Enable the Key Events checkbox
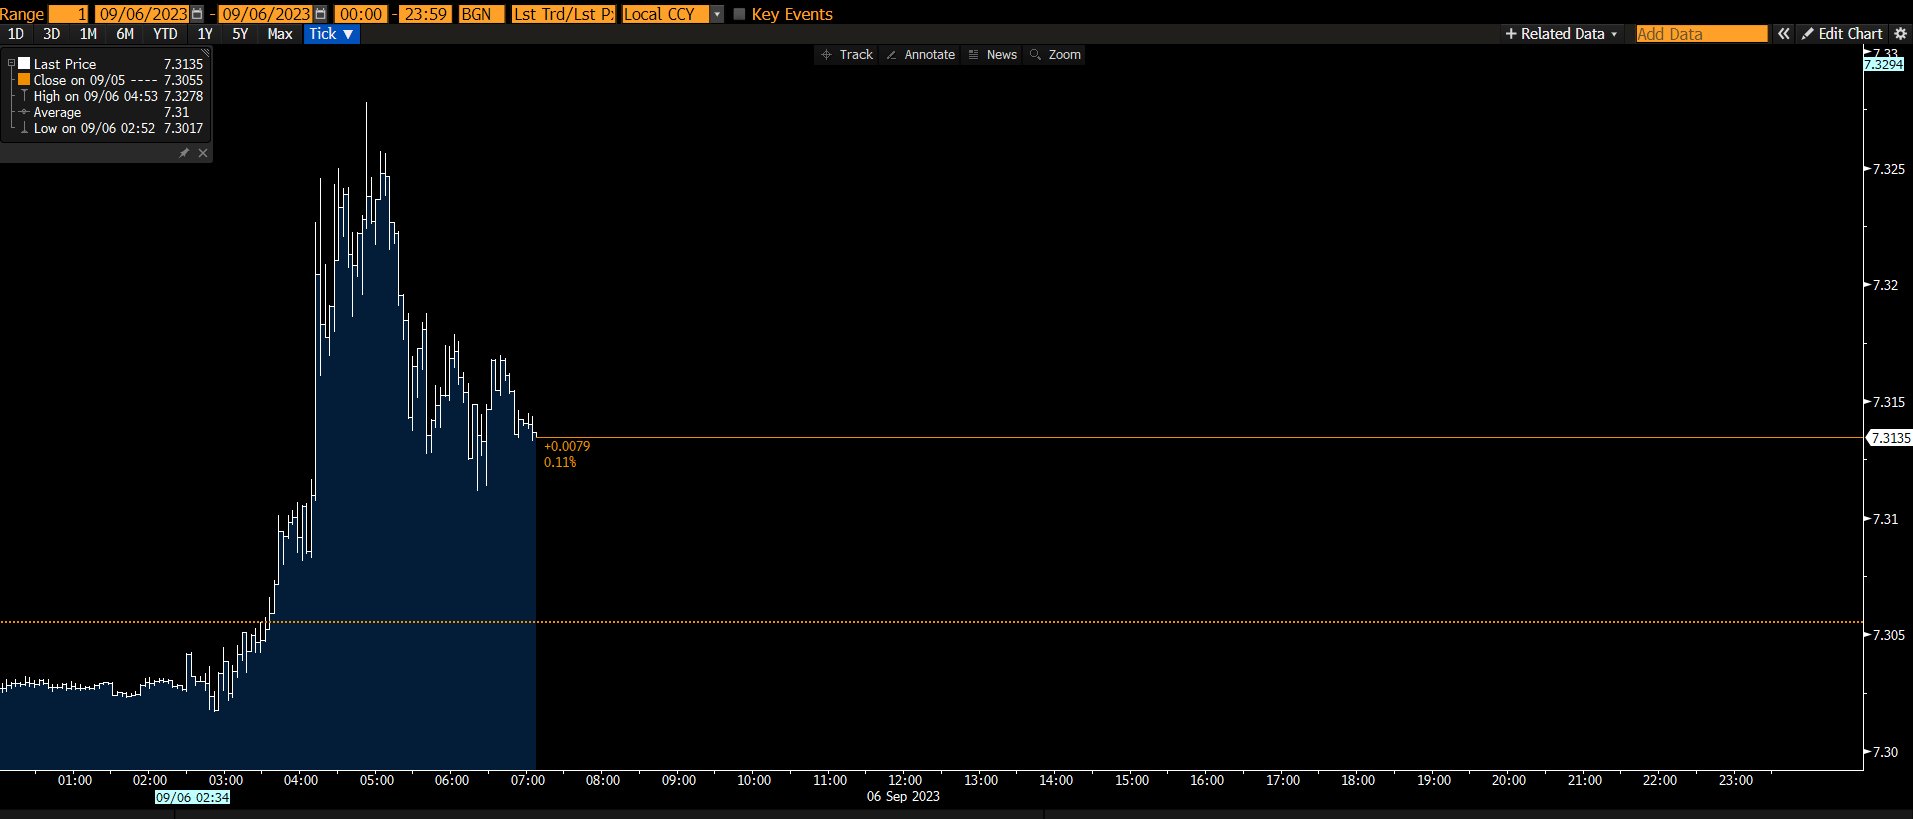The image size is (1913, 819). pyautogui.click(x=740, y=14)
